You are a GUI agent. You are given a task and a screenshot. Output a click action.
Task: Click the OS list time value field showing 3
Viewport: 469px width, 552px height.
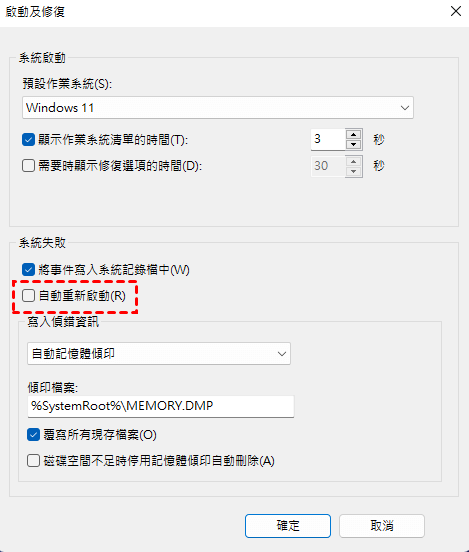[328, 139]
